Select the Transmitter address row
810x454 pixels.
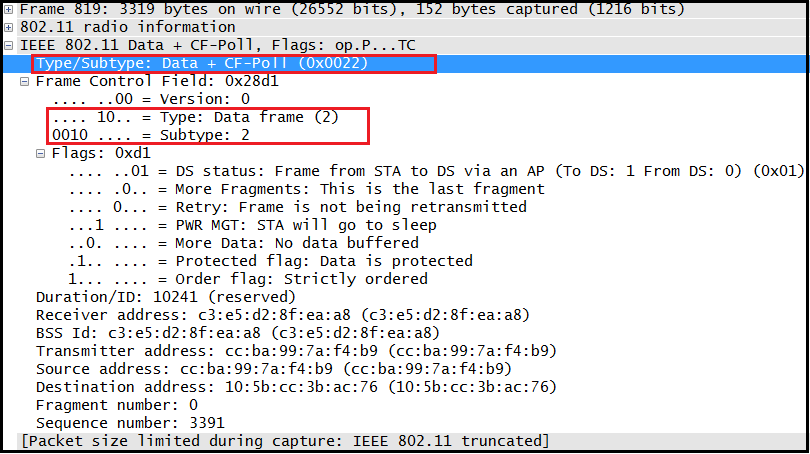click(296, 351)
